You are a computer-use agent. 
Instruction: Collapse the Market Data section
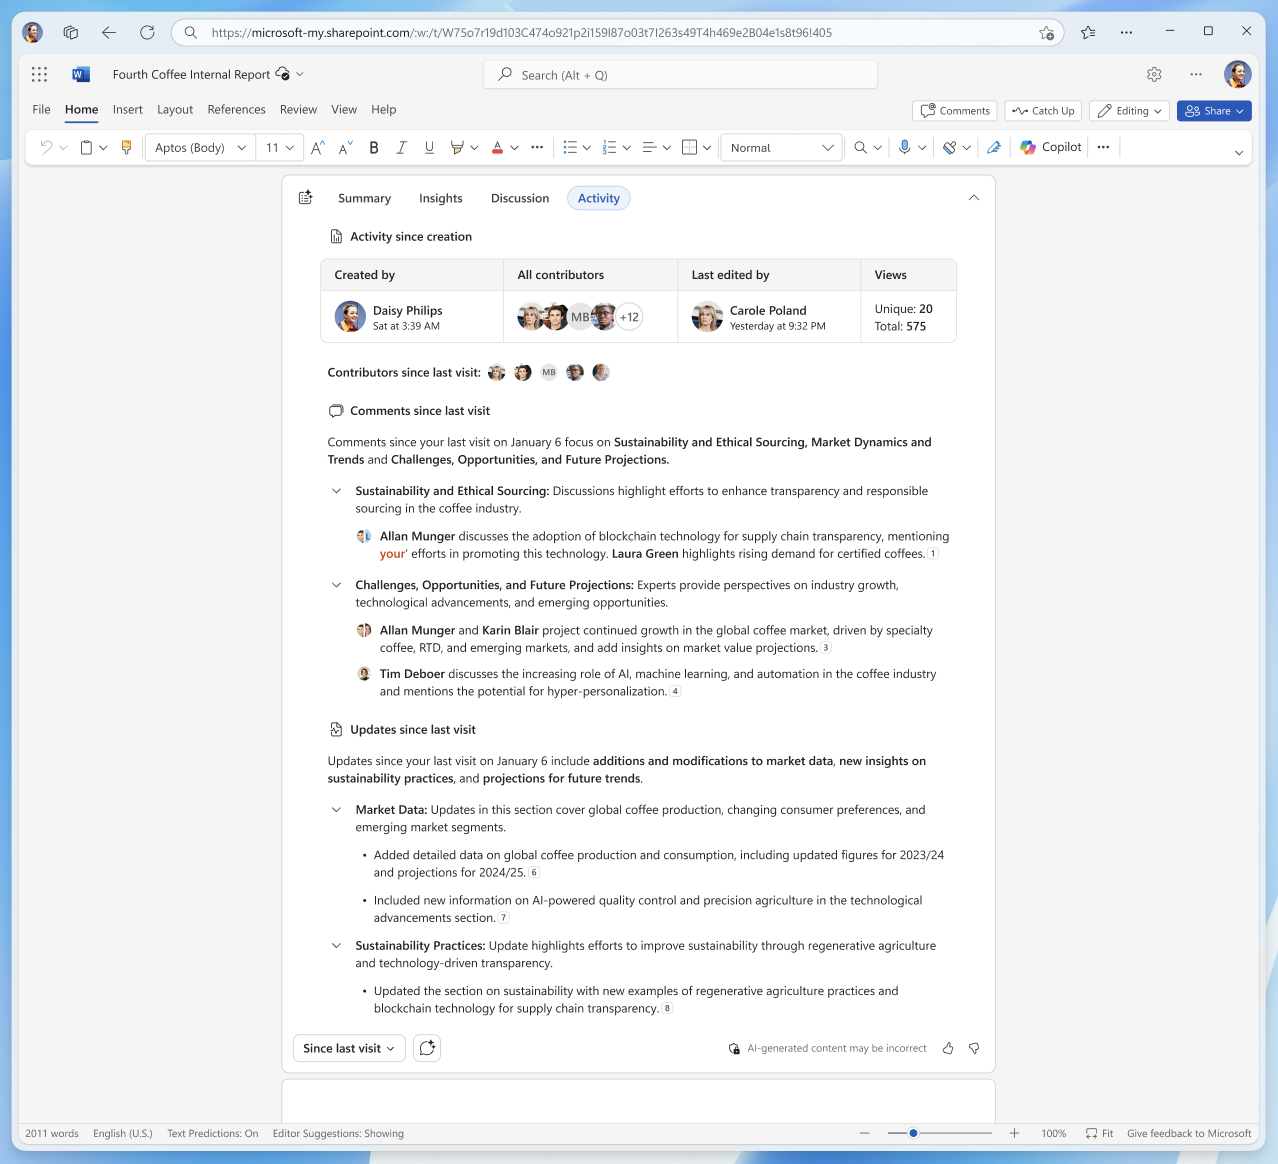tap(336, 810)
